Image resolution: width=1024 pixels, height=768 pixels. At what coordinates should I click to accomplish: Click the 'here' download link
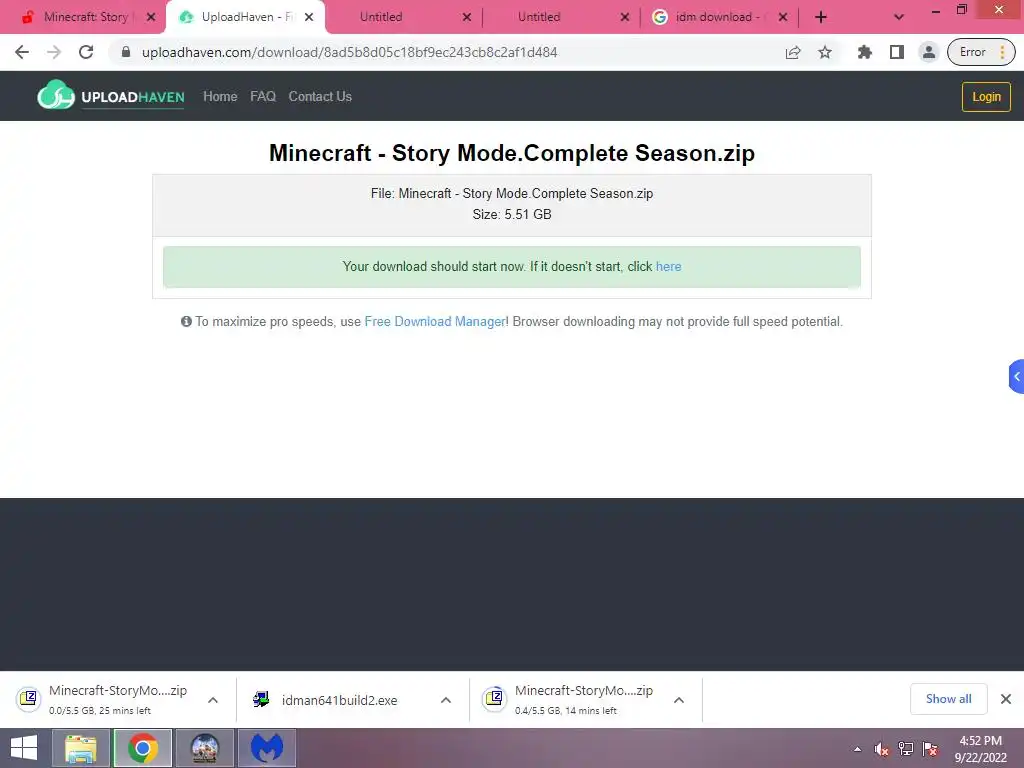[x=668, y=266]
